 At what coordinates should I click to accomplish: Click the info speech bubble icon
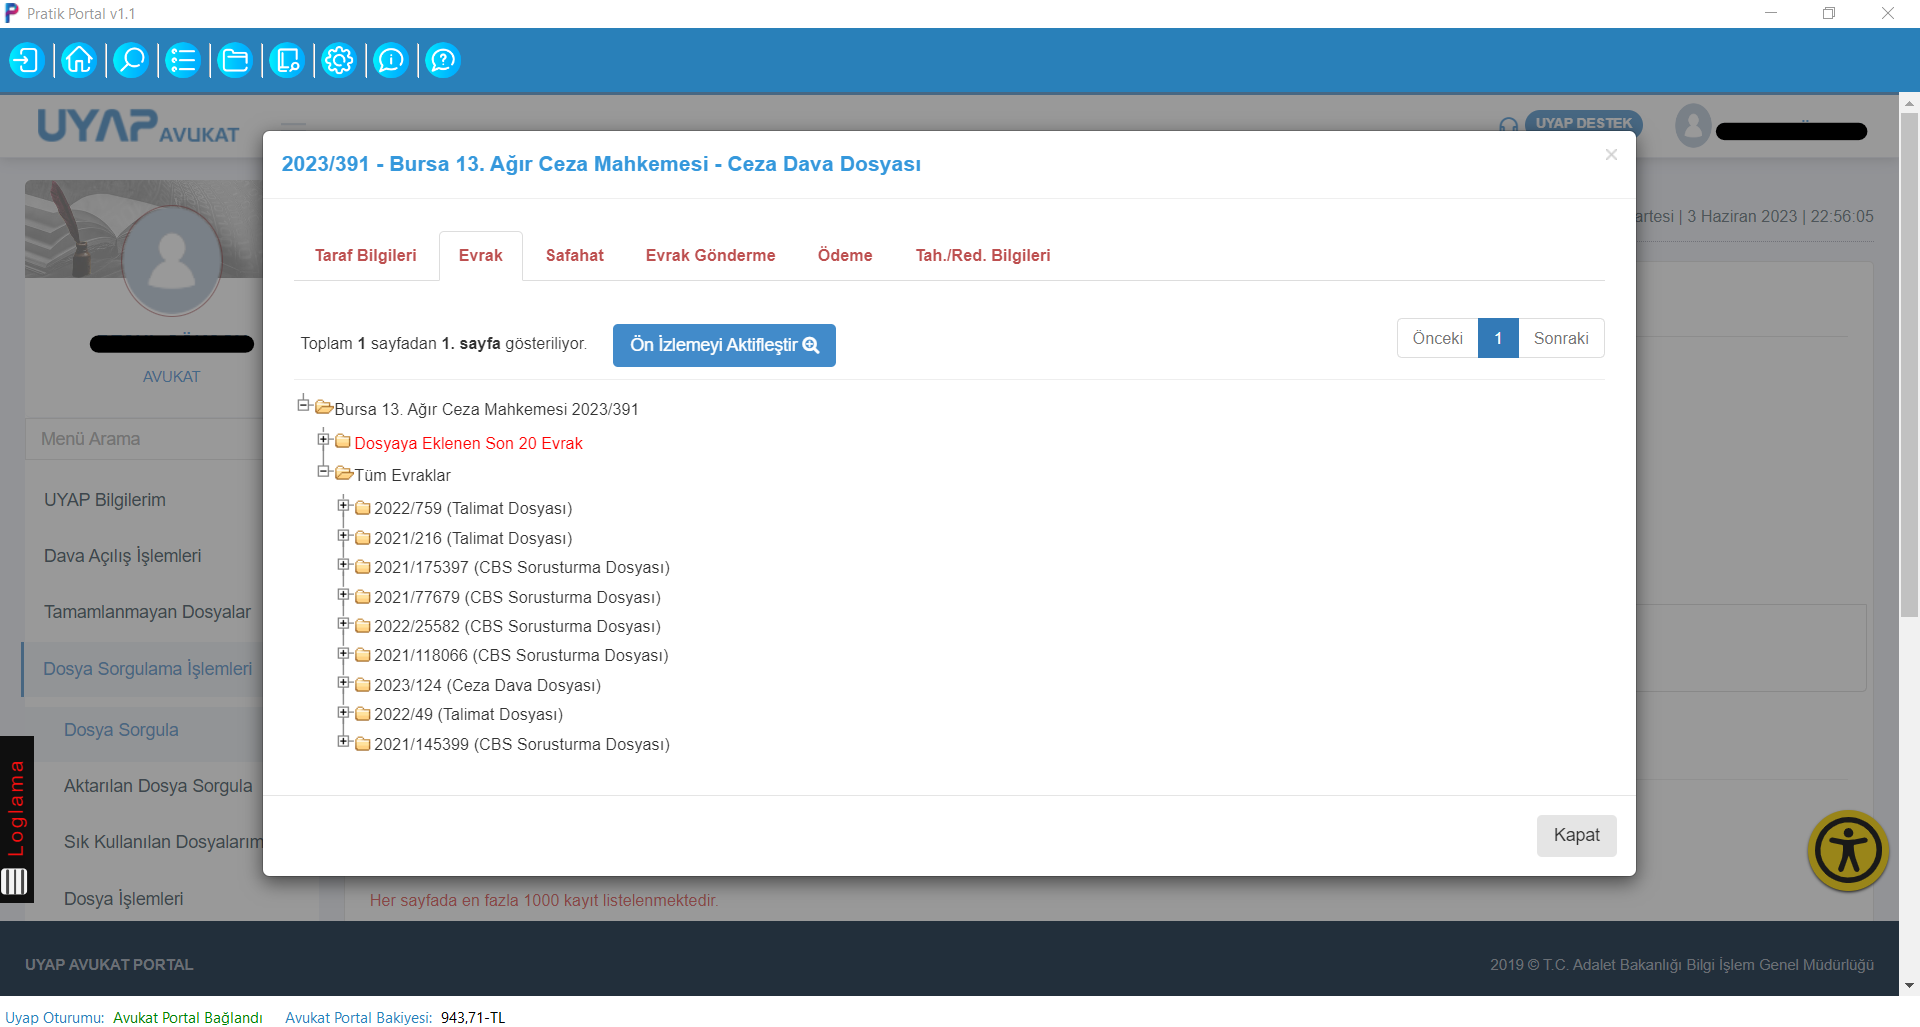point(391,61)
